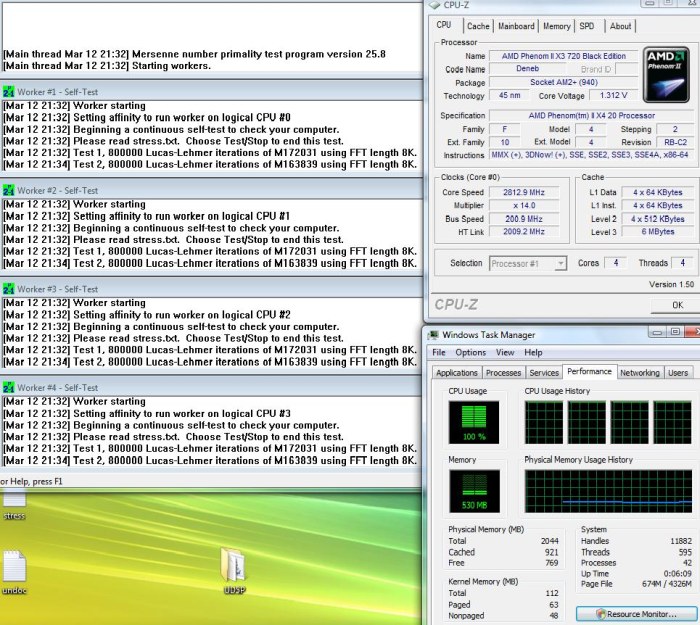Click the Worker #4 - Self-Test title bar

[212, 388]
